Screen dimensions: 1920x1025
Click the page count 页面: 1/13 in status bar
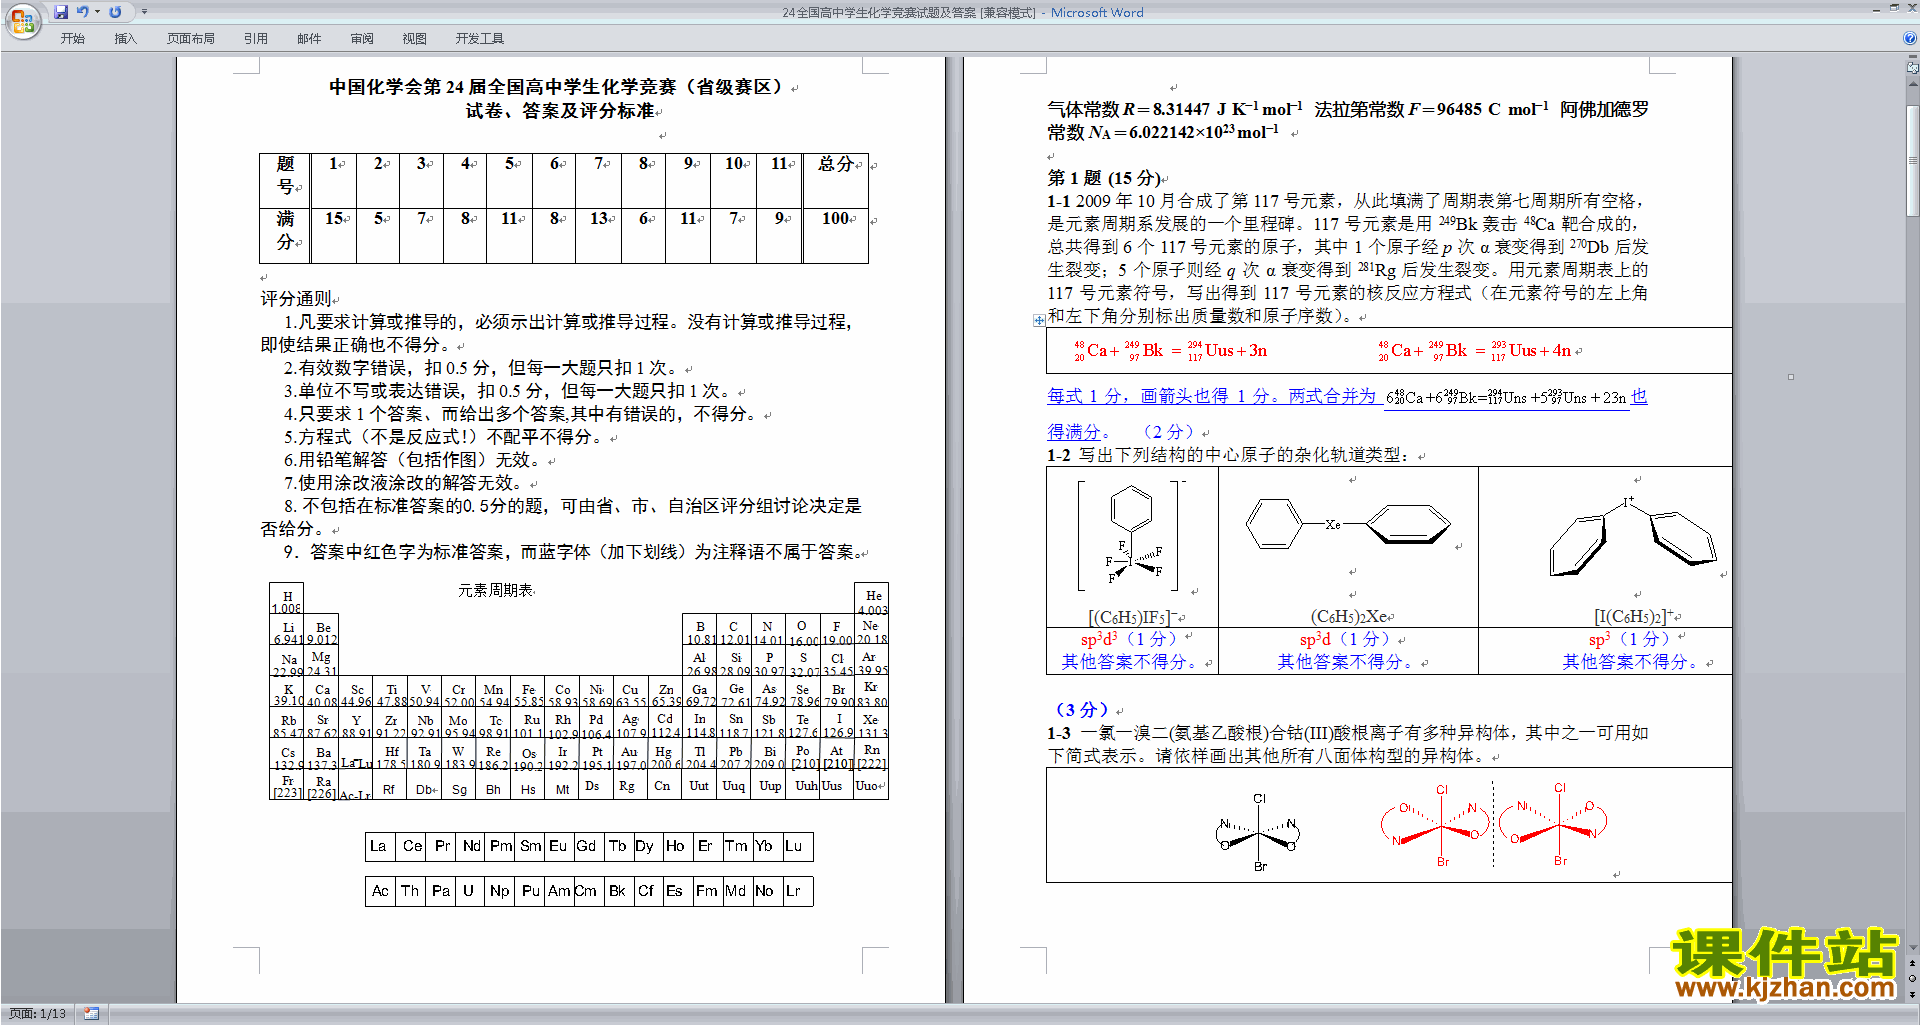(x=38, y=1014)
